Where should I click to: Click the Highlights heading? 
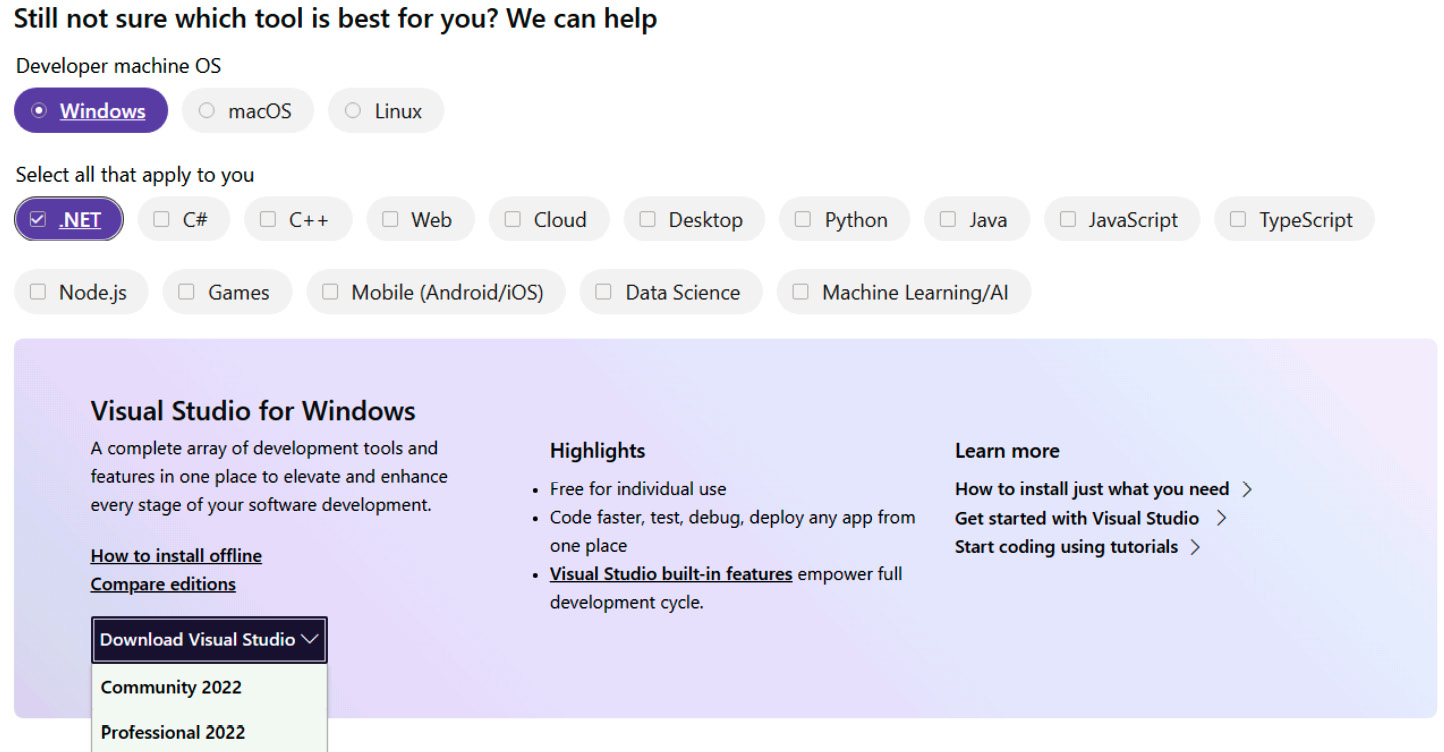598,451
